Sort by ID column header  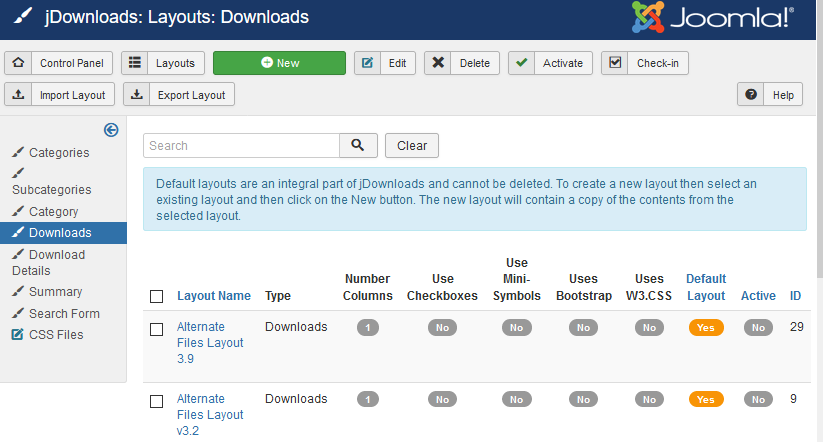coord(795,296)
